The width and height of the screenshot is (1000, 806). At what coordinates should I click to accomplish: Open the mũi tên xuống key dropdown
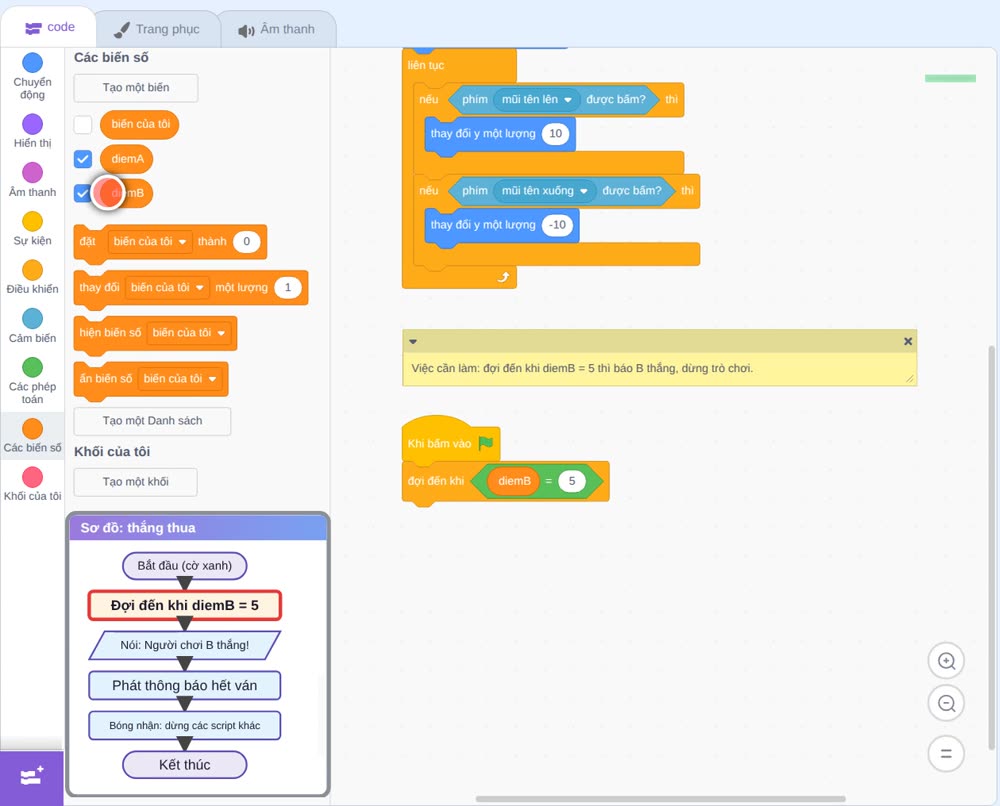tap(545, 191)
